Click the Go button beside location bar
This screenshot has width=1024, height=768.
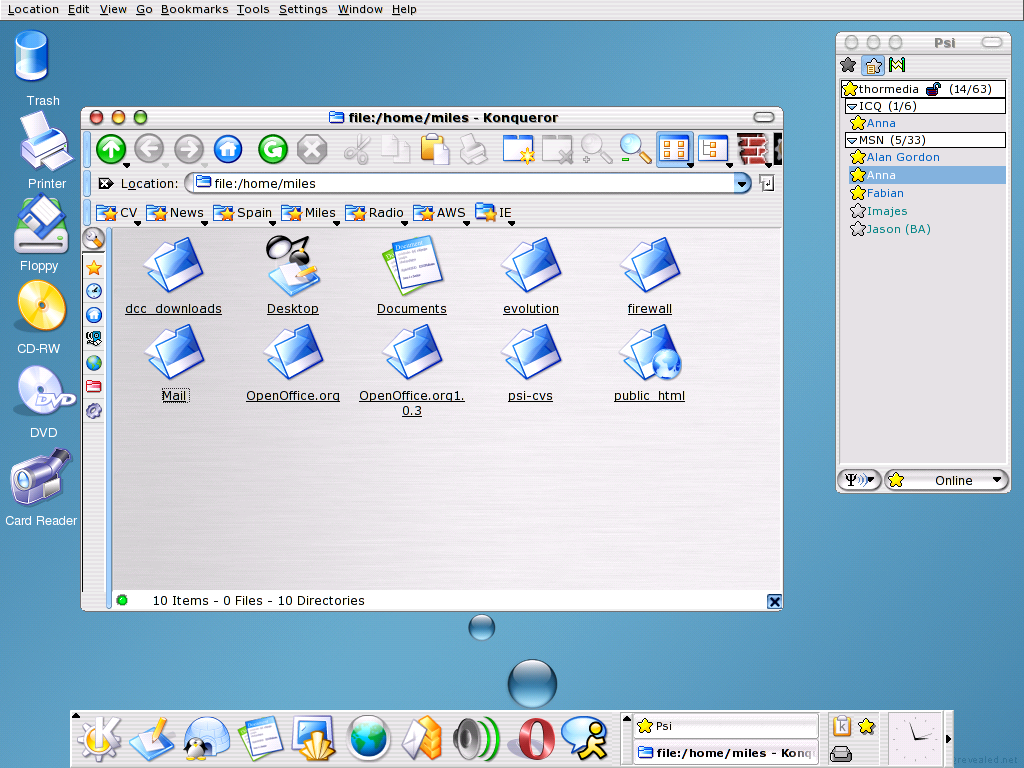[767, 184]
